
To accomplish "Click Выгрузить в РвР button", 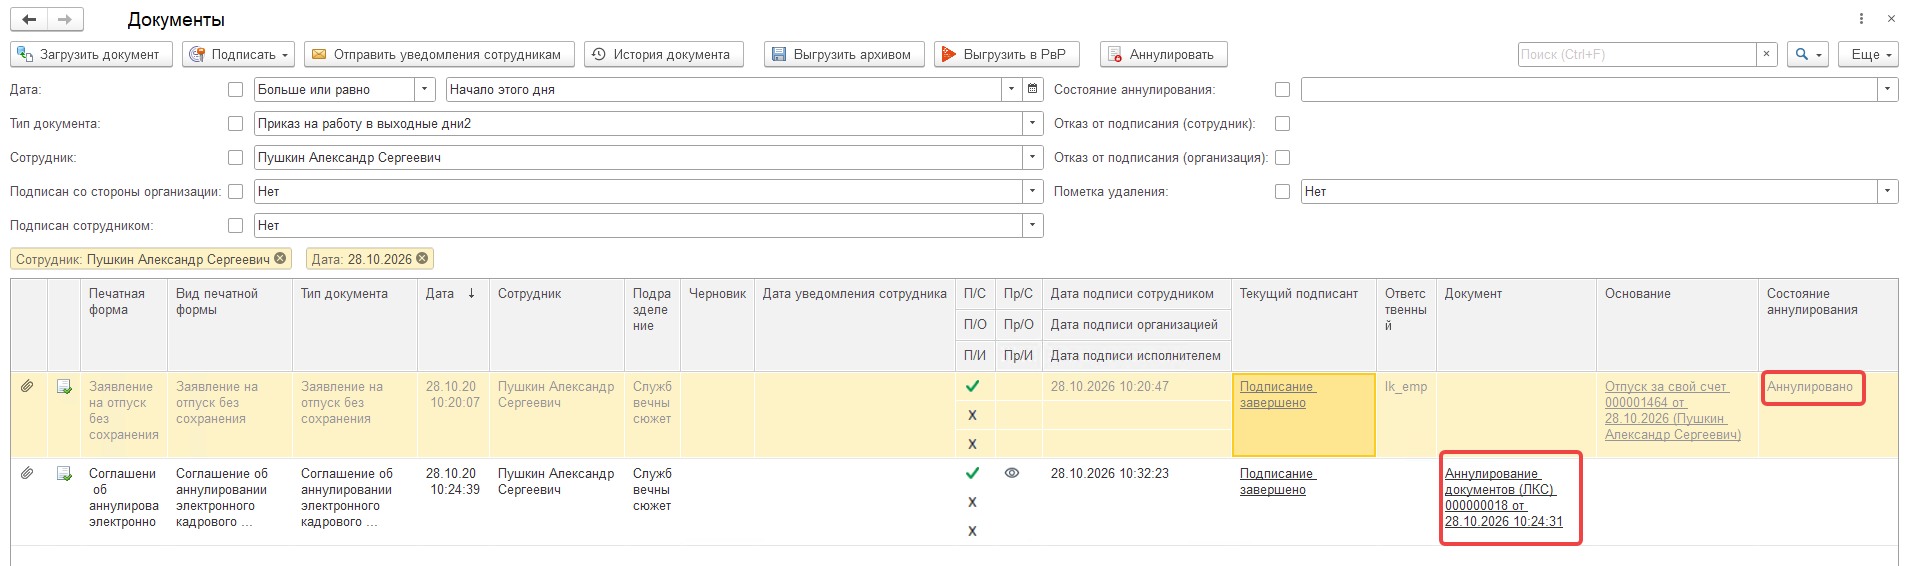I will 1007,54.
